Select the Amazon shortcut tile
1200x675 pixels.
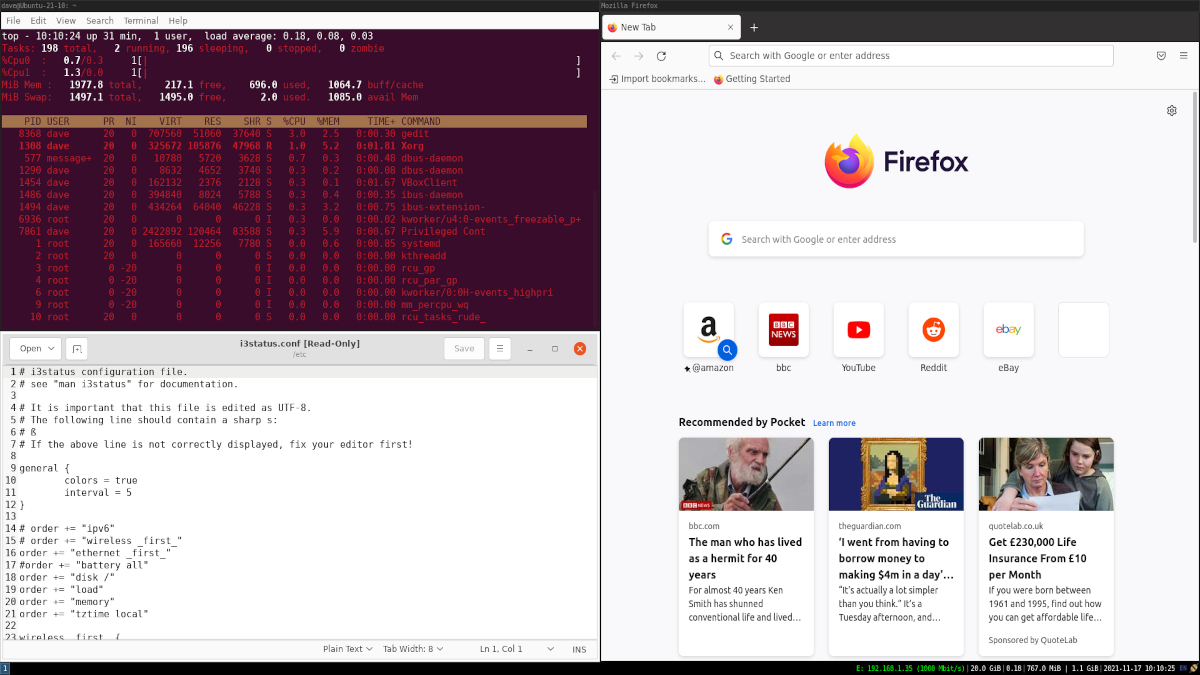pyautogui.click(x=709, y=330)
